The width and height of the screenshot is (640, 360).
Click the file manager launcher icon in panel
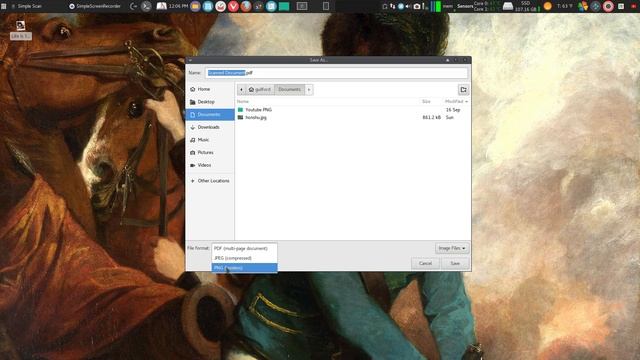(x=195, y=6)
